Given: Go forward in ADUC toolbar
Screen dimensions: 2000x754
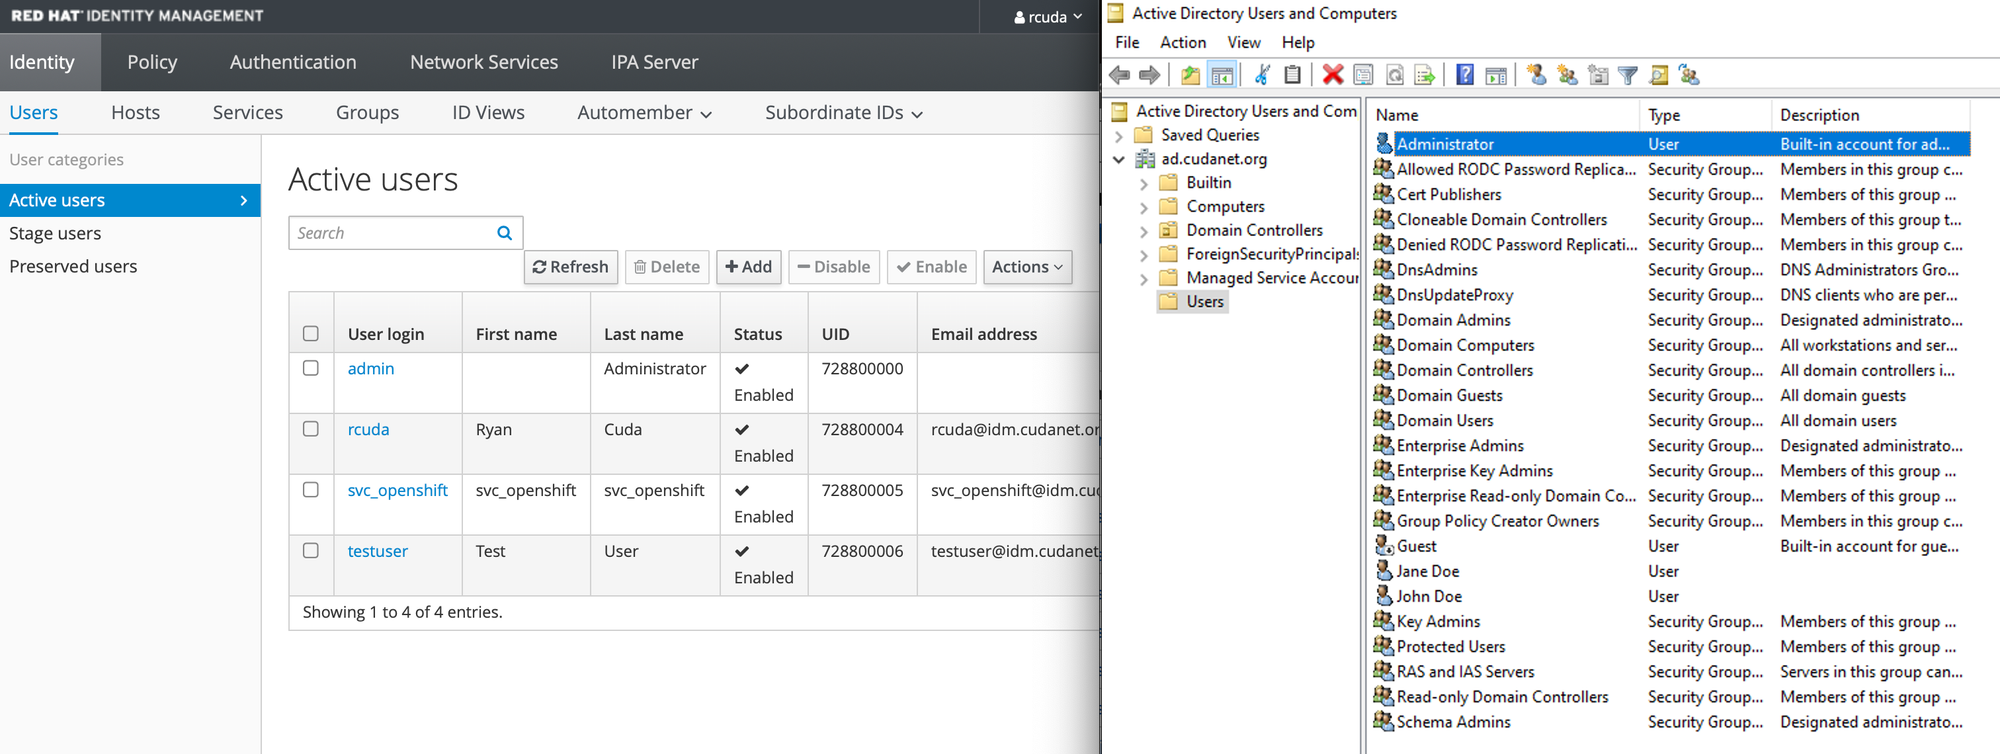Looking at the screenshot, I should (x=1150, y=75).
